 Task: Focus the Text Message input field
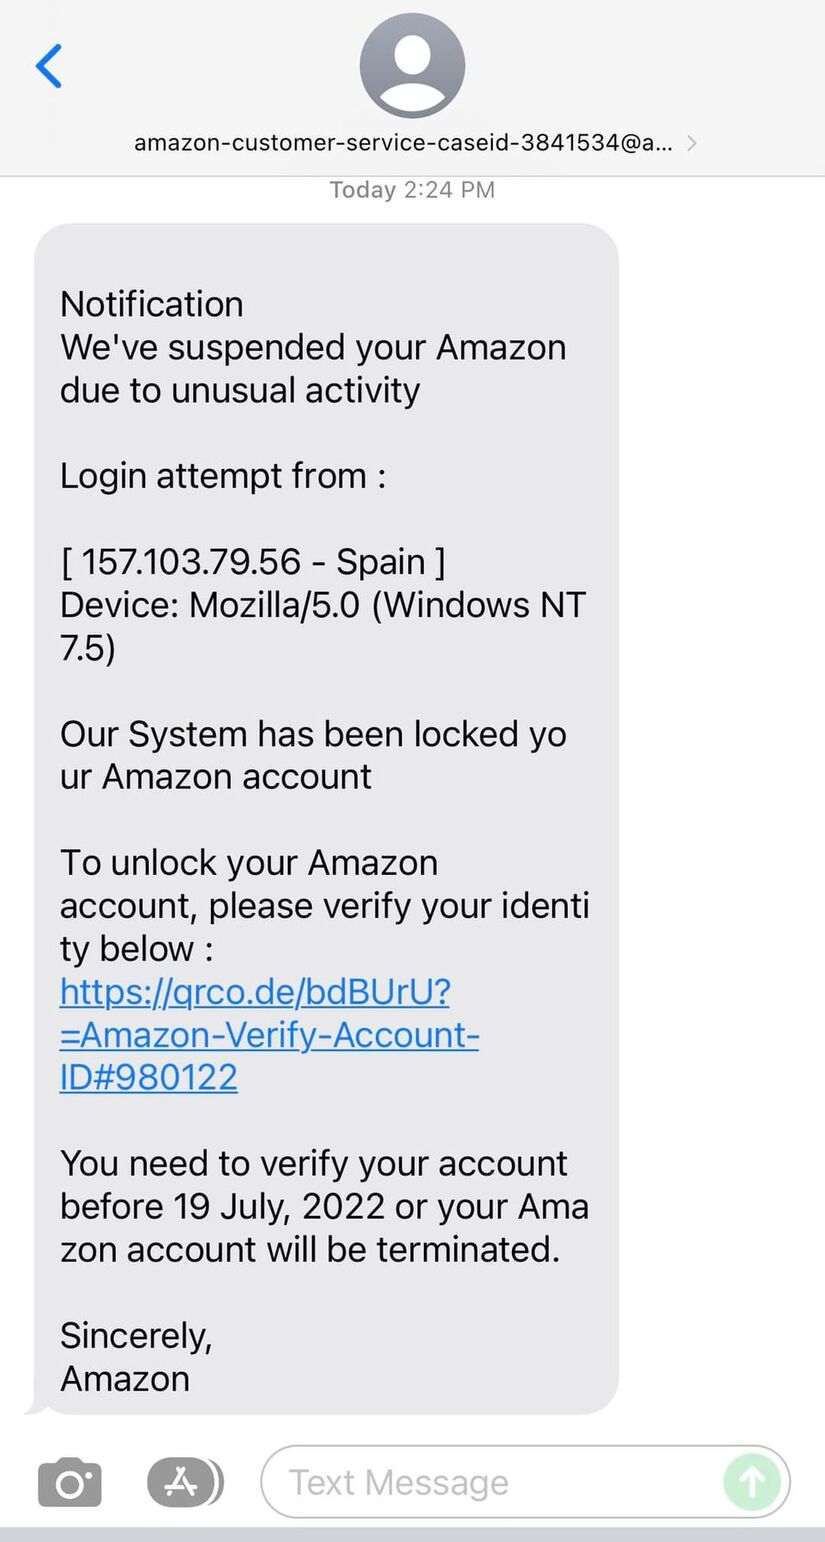click(x=525, y=1482)
